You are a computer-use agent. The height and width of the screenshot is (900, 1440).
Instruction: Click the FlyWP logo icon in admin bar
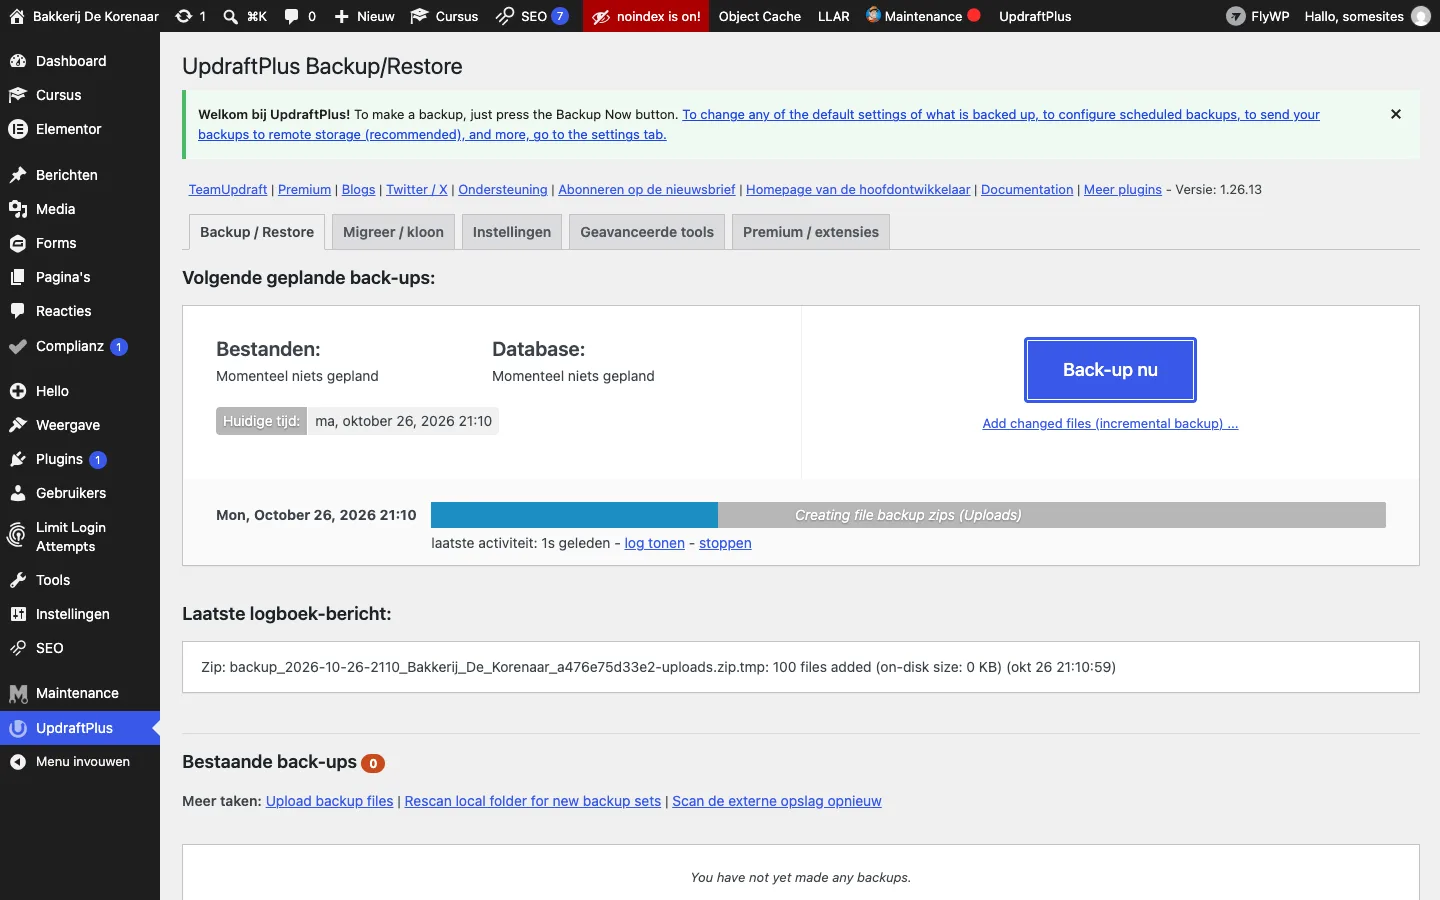tap(1236, 16)
